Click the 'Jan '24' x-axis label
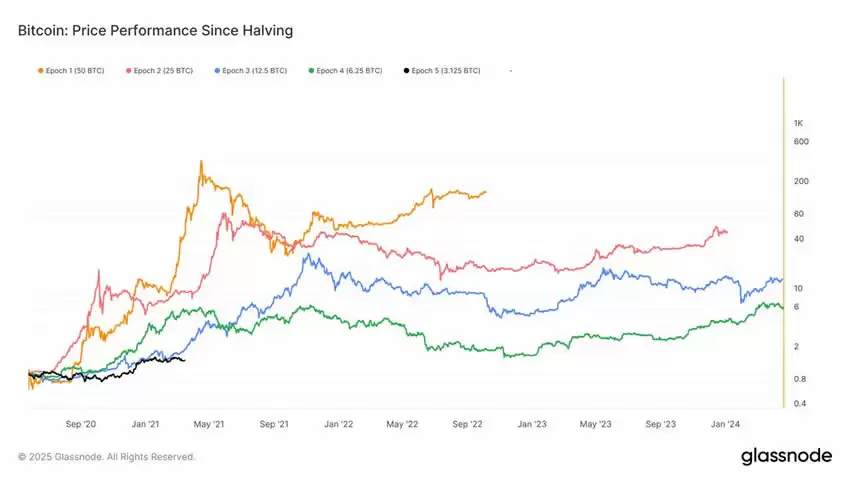Viewport: 850px width, 478px height. 725,424
